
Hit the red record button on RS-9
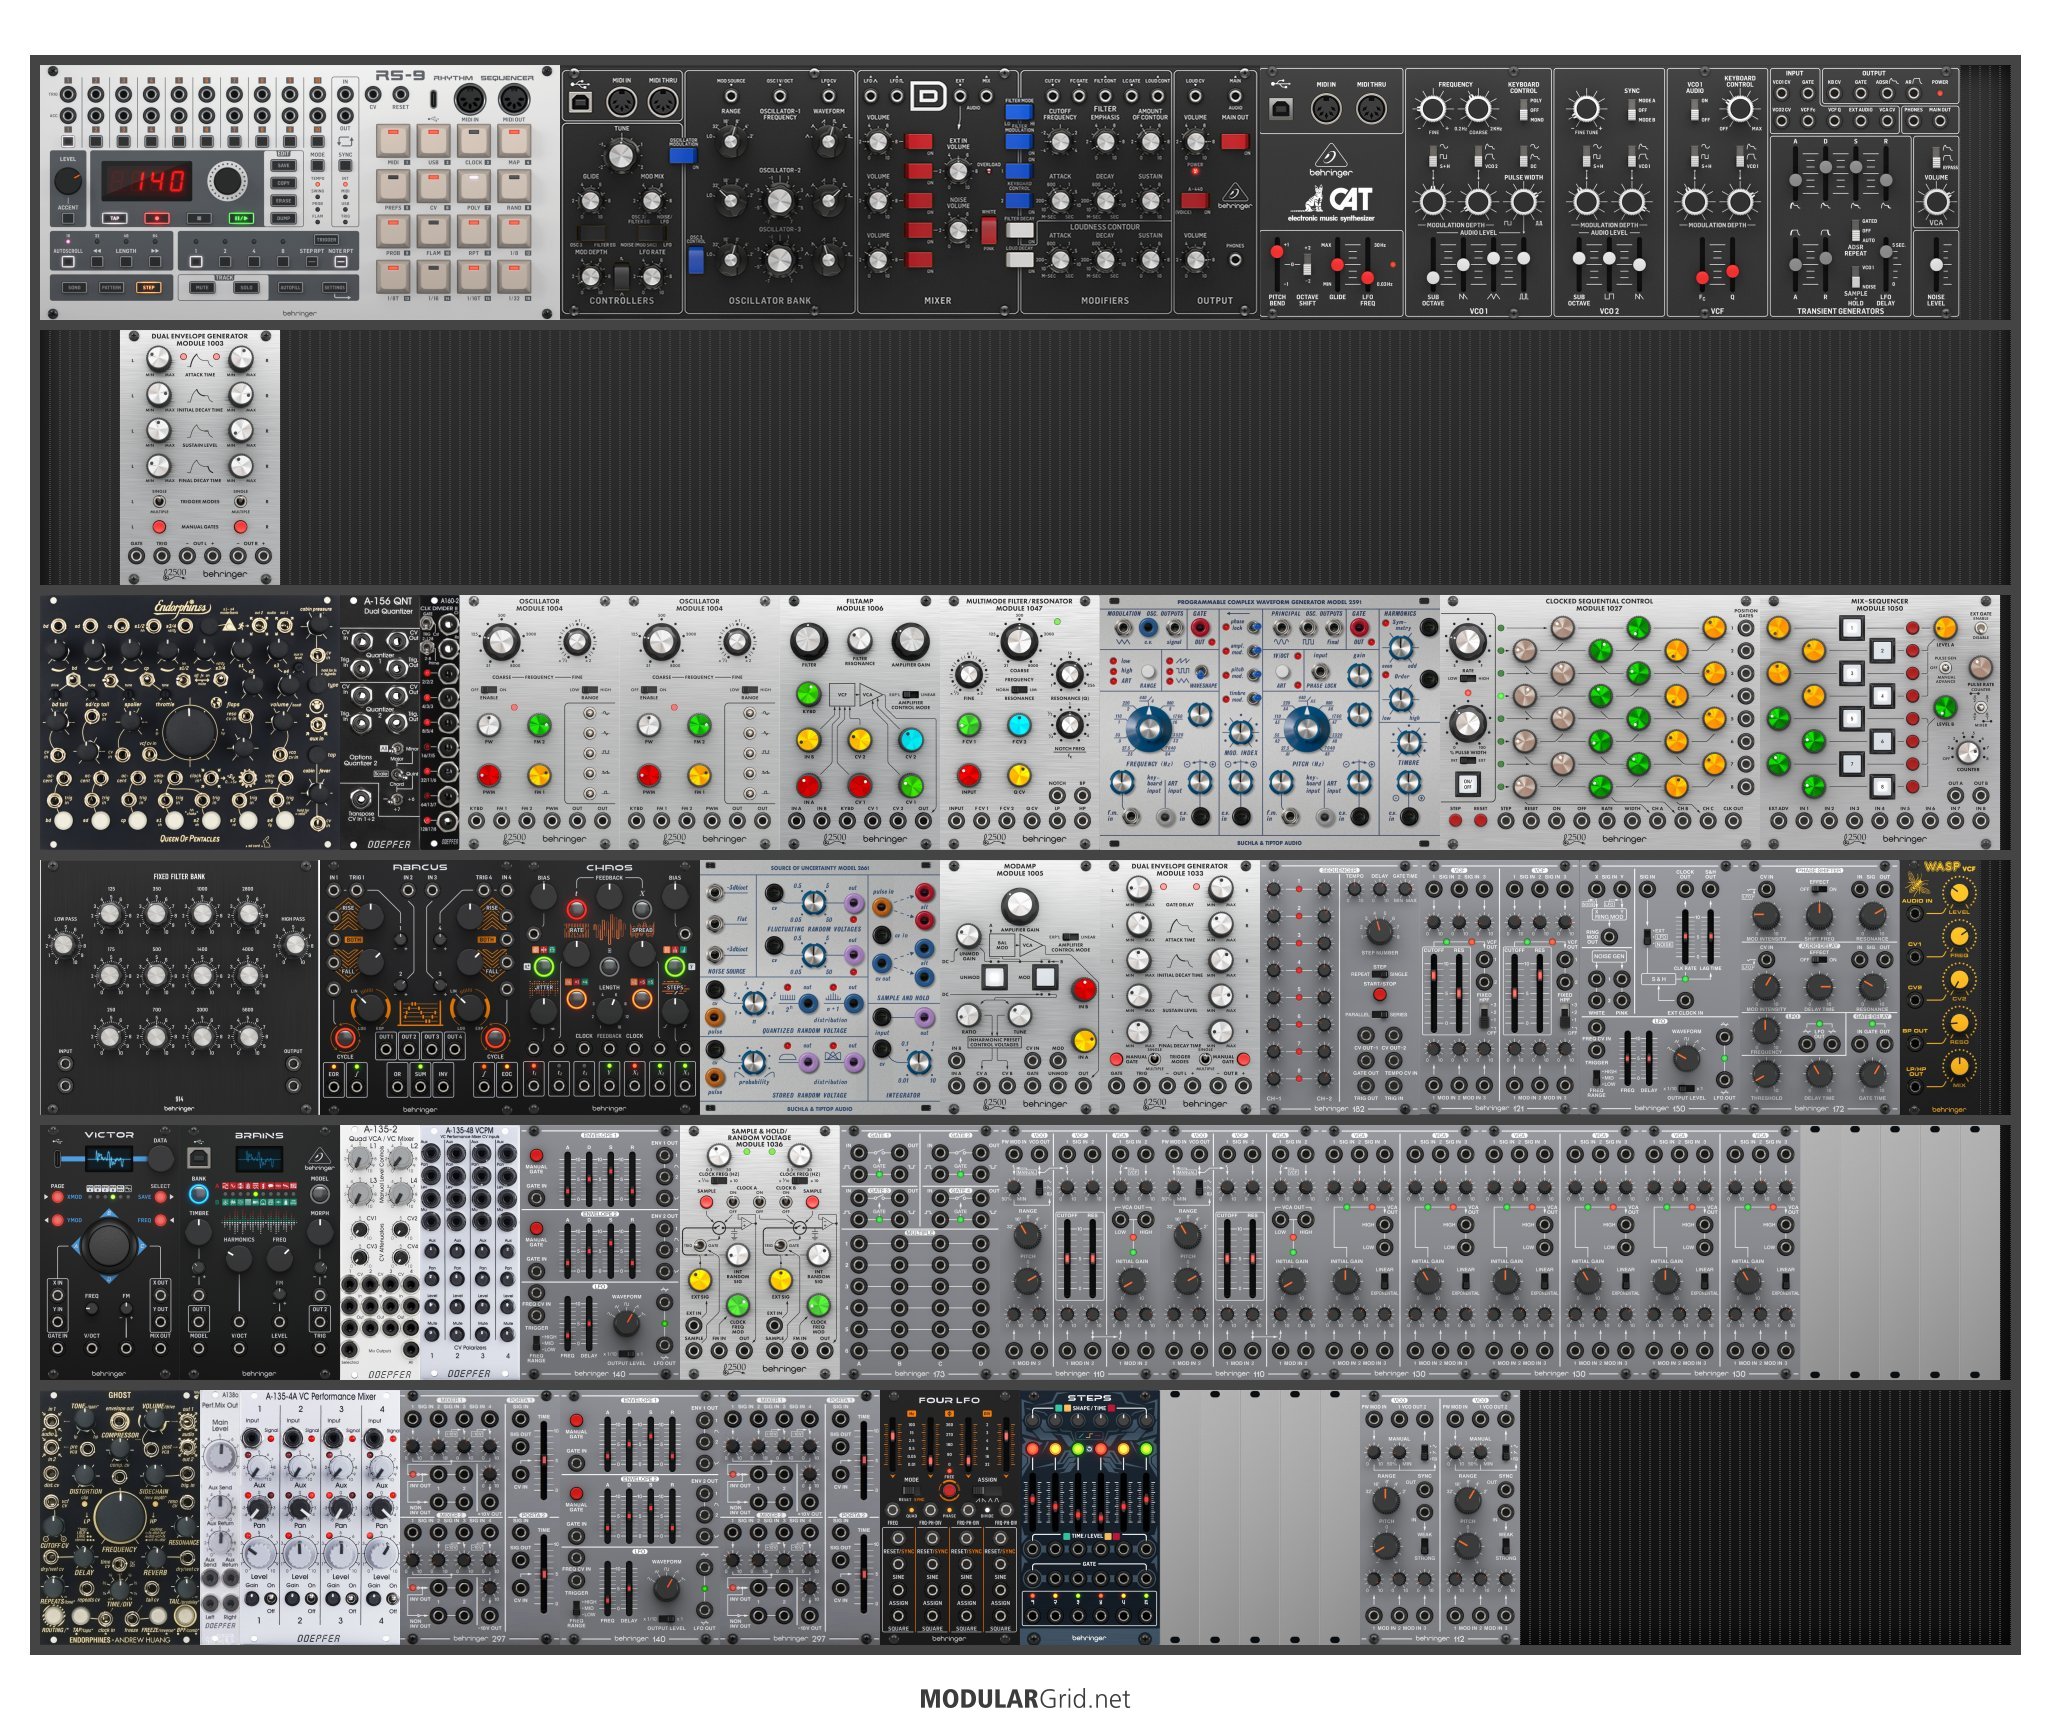pos(156,217)
